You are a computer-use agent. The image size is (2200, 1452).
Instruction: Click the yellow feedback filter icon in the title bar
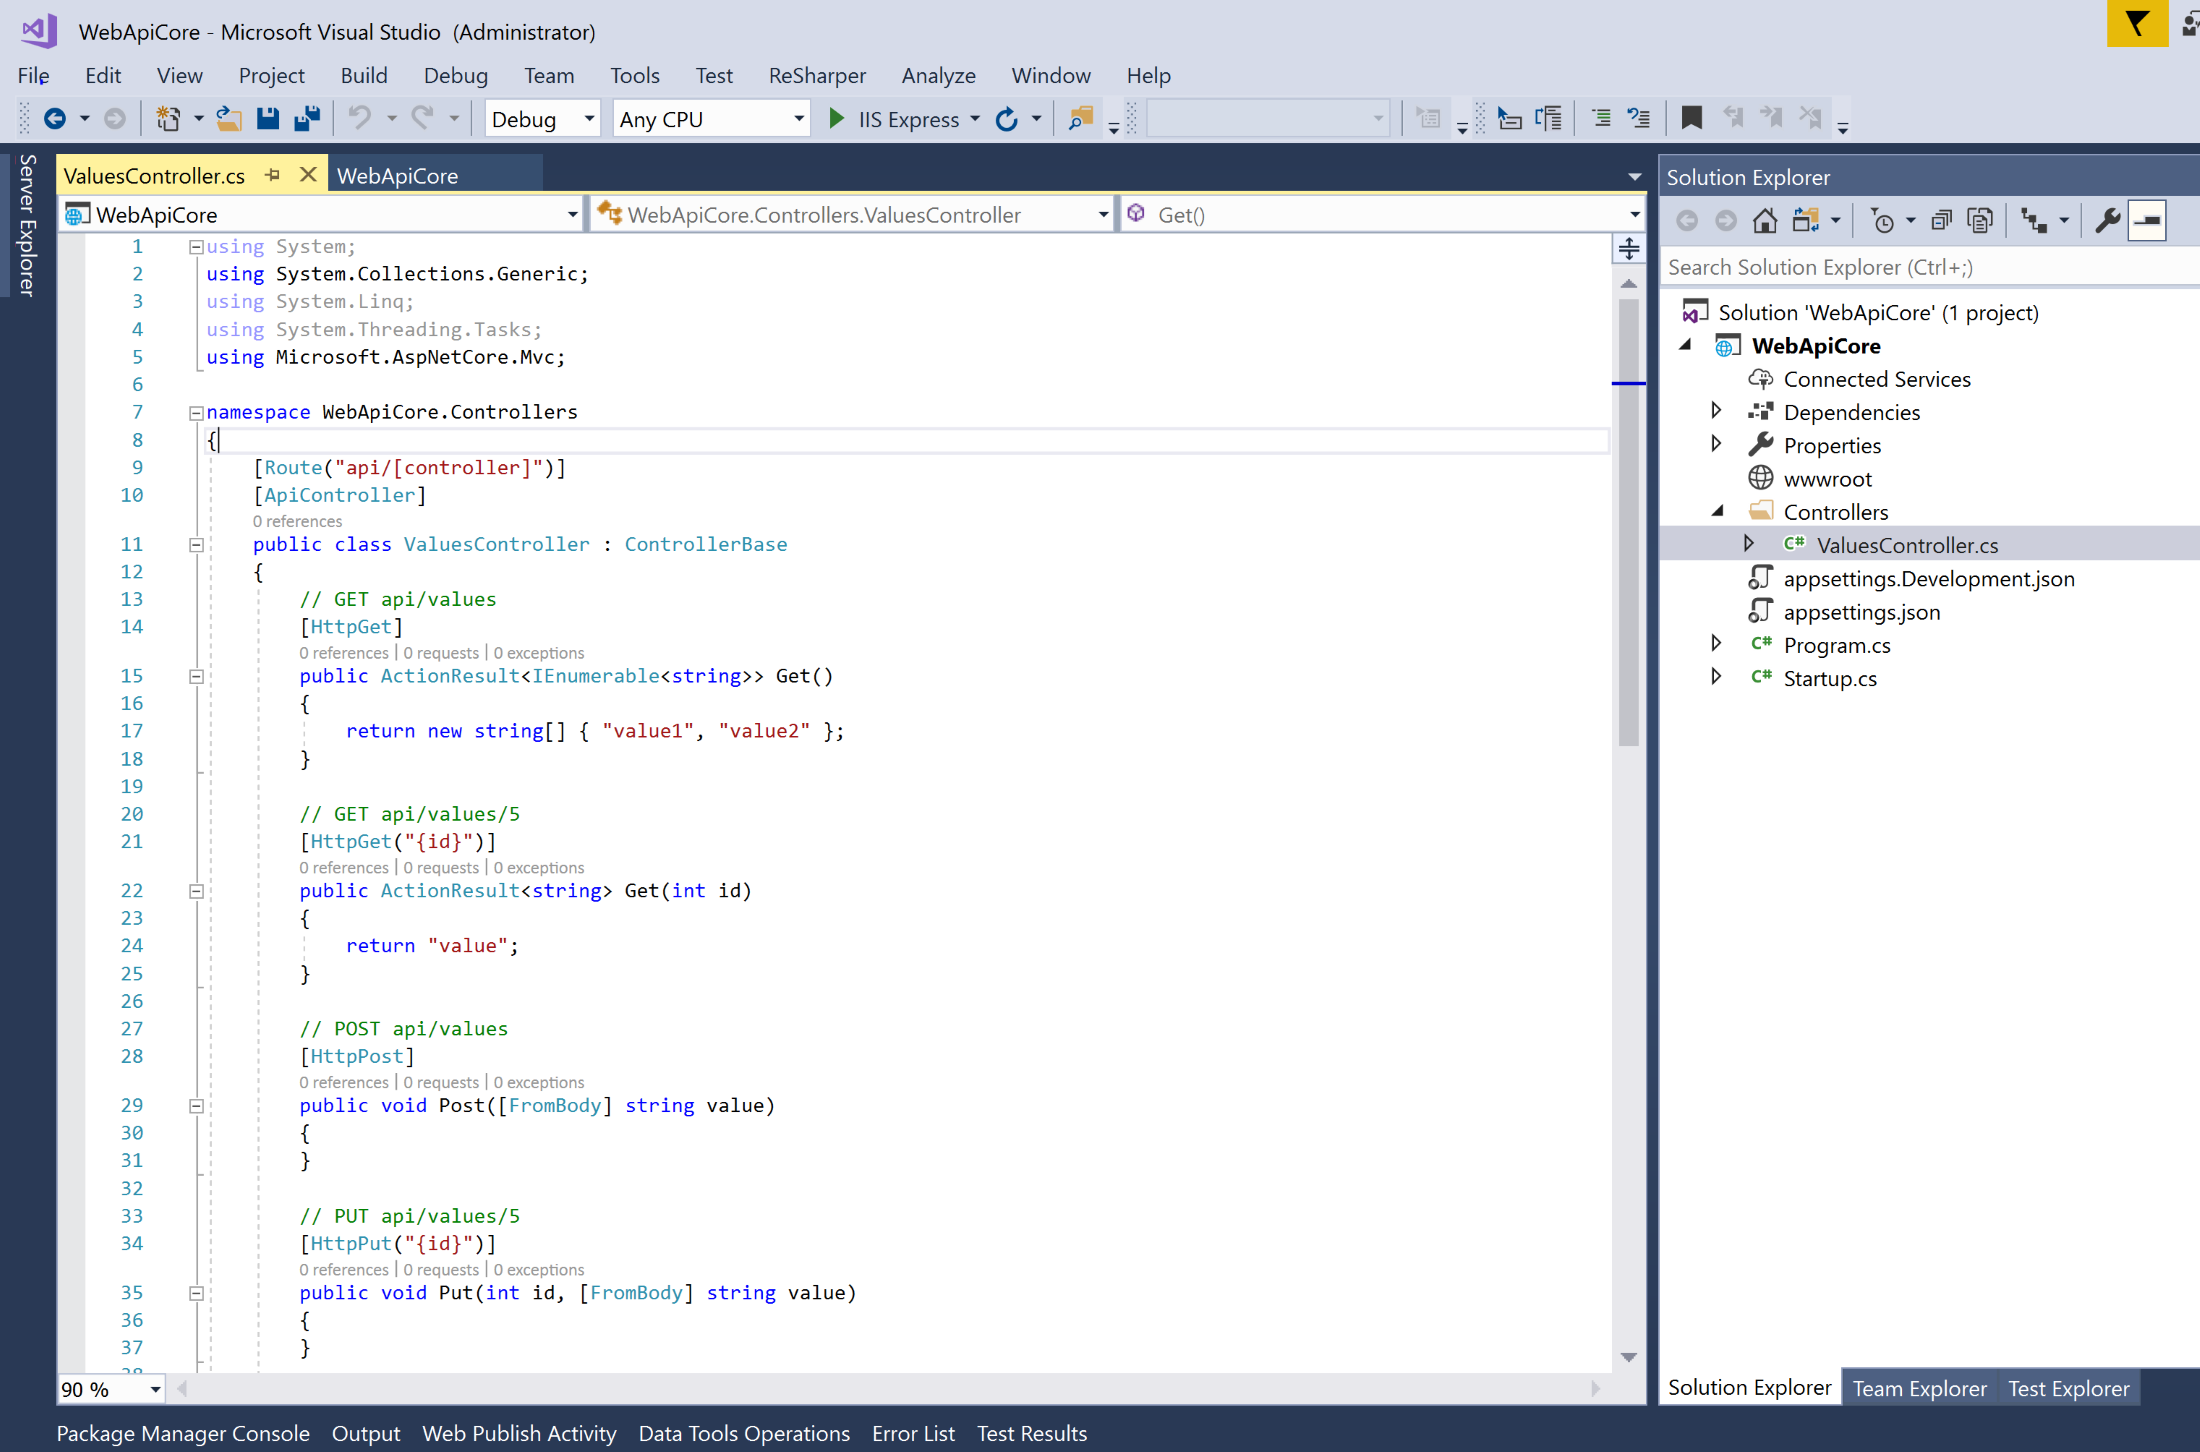(2137, 22)
